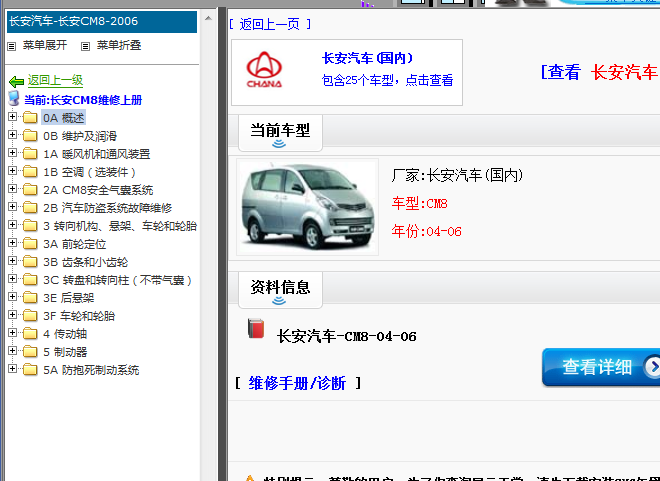
Task: Click the 菜单展开 list icon
Action: coord(12,46)
